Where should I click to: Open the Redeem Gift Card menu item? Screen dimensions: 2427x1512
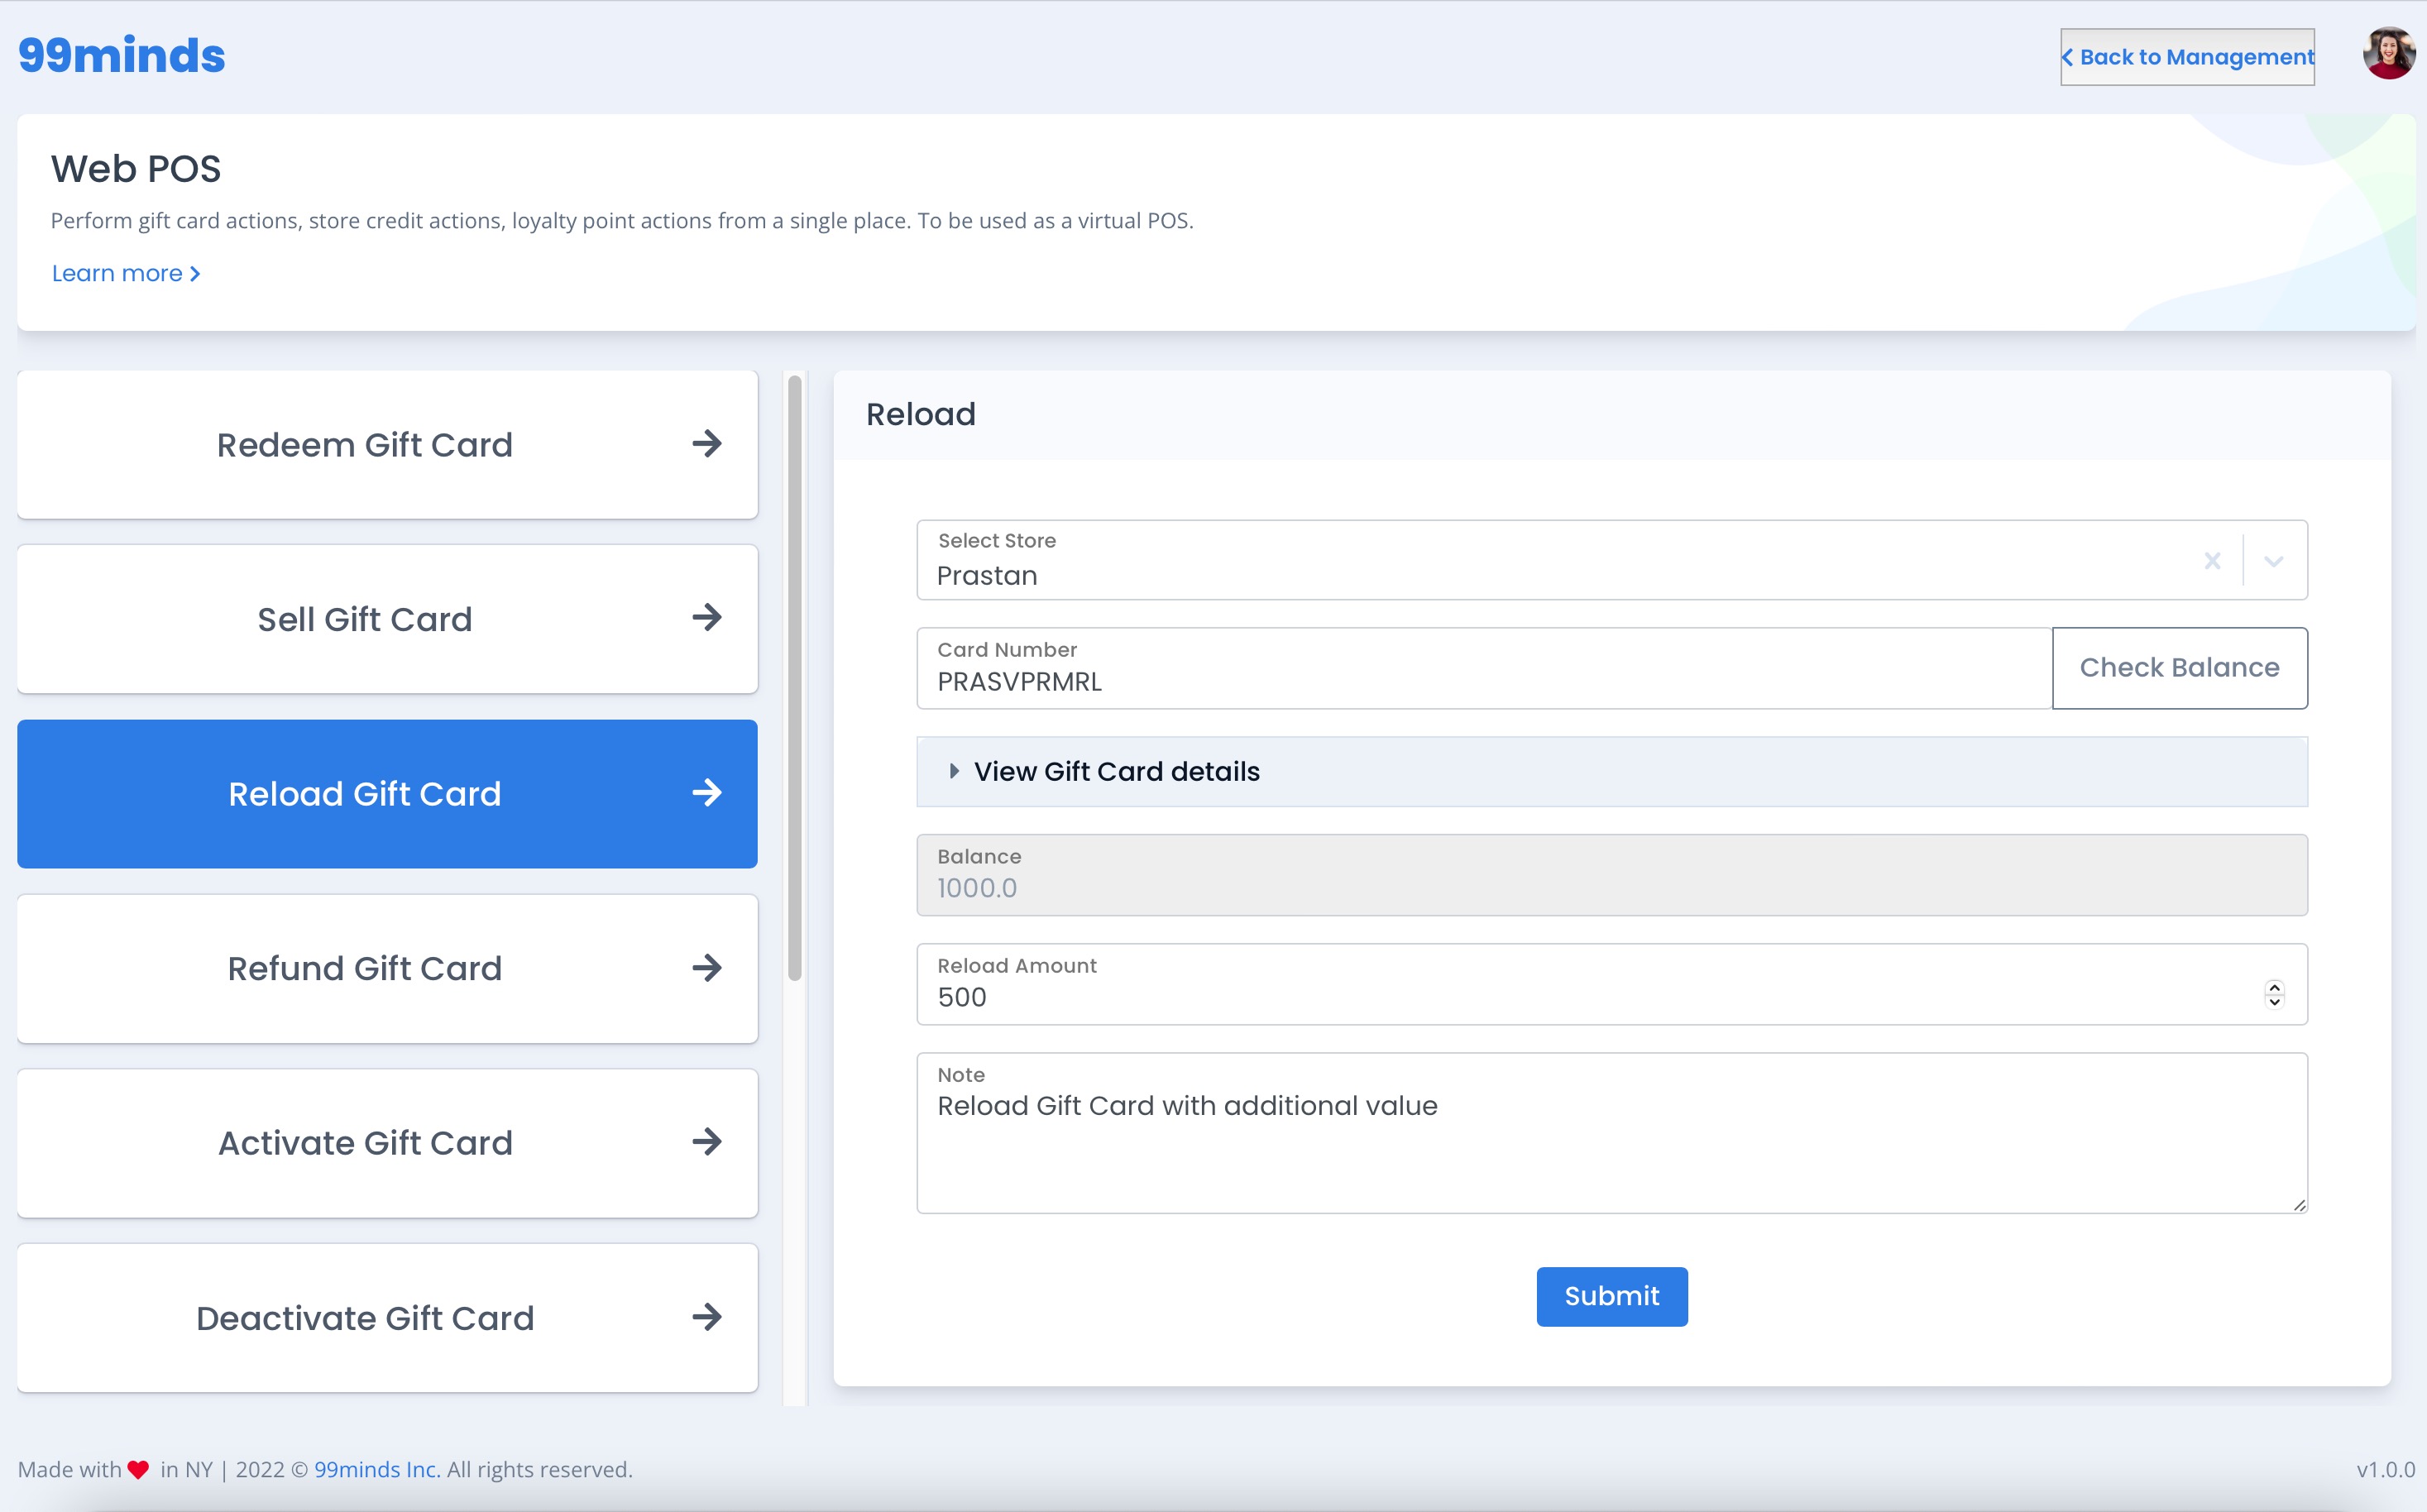(388, 445)
